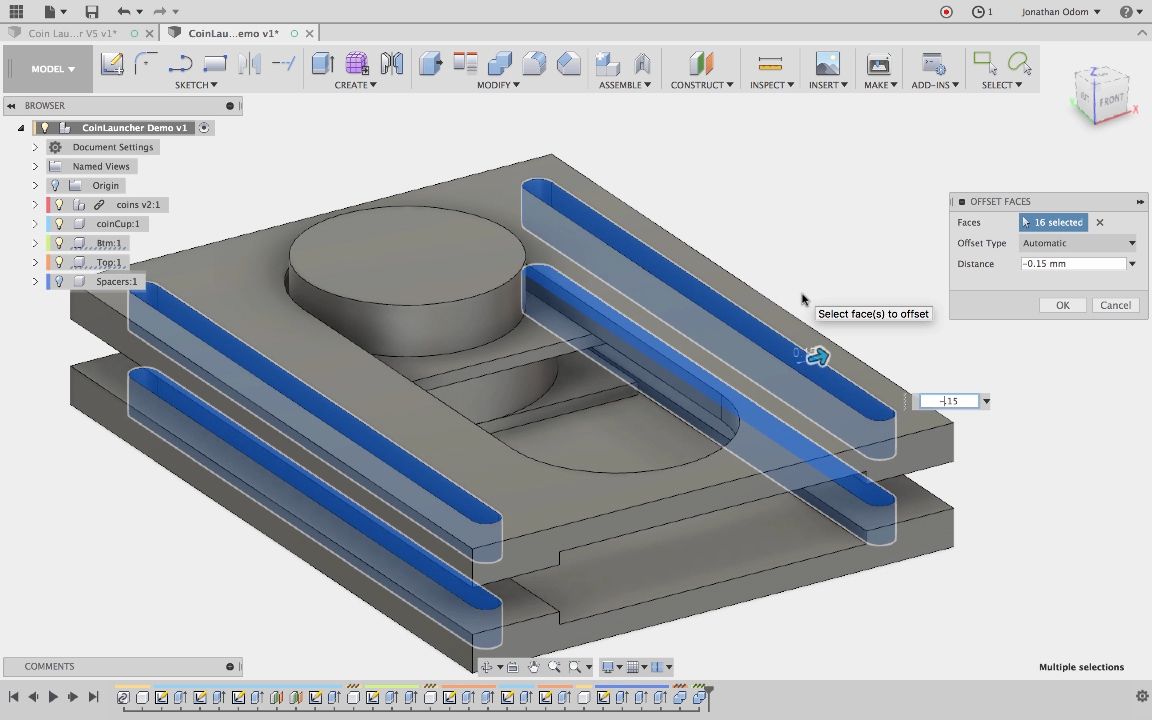The width and height of the screenshot is (1152, 720).
Task: Click the Distance input field
Action: coord(1072,264)
